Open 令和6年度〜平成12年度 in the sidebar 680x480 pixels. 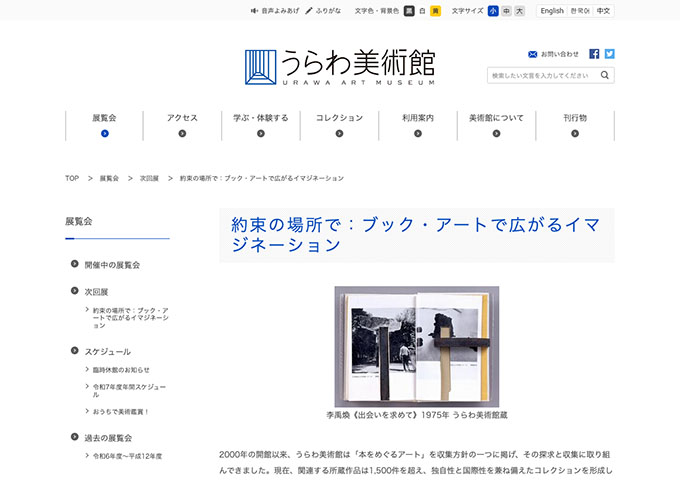pos(127,456)
